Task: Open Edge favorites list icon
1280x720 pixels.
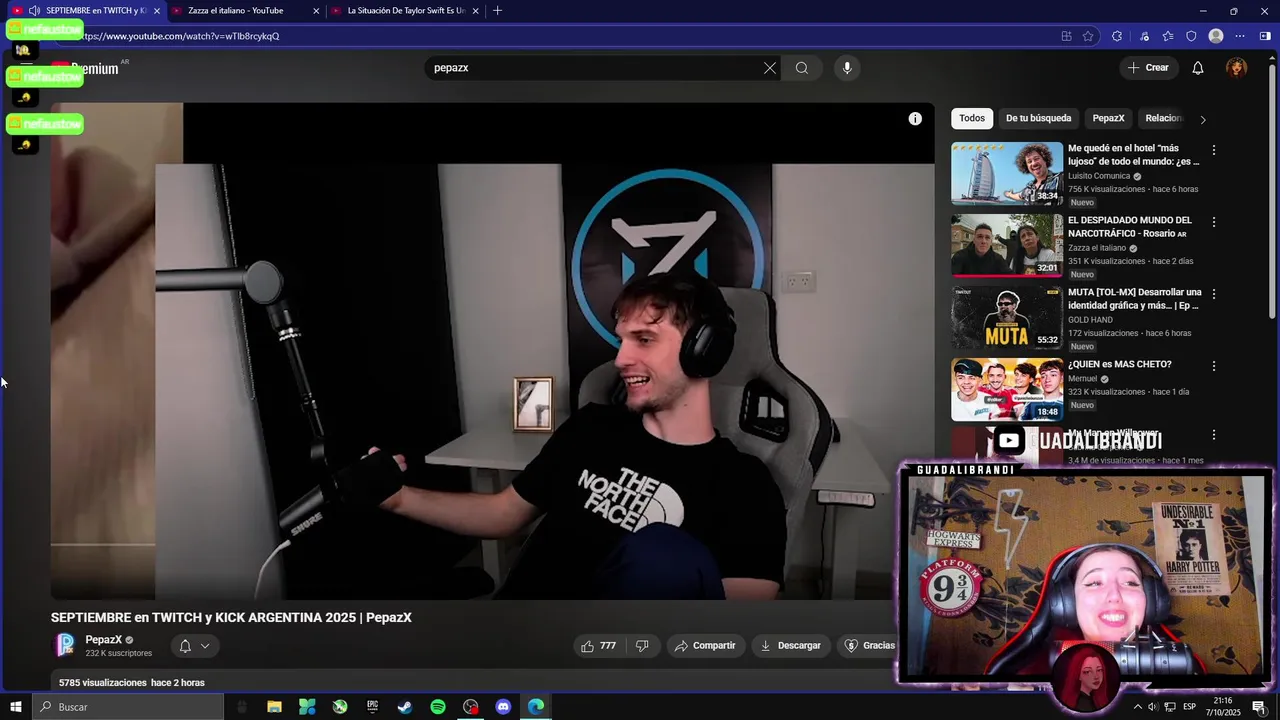Action: [1168, 36]
